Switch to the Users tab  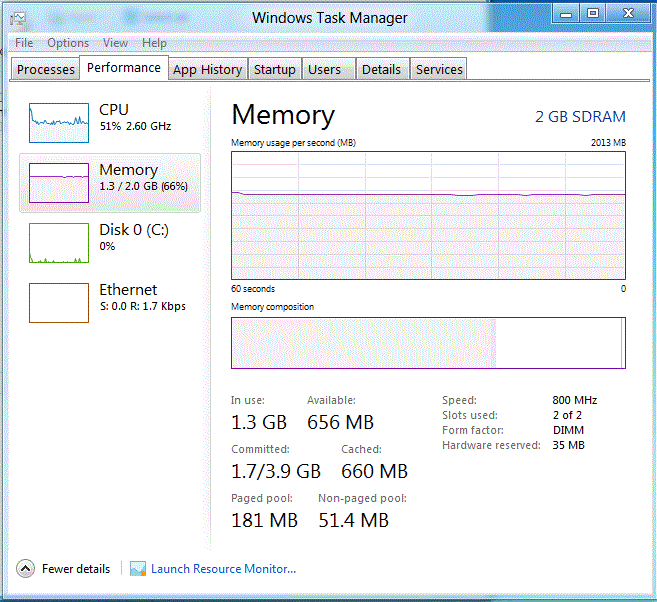click(x=328, y=69)
